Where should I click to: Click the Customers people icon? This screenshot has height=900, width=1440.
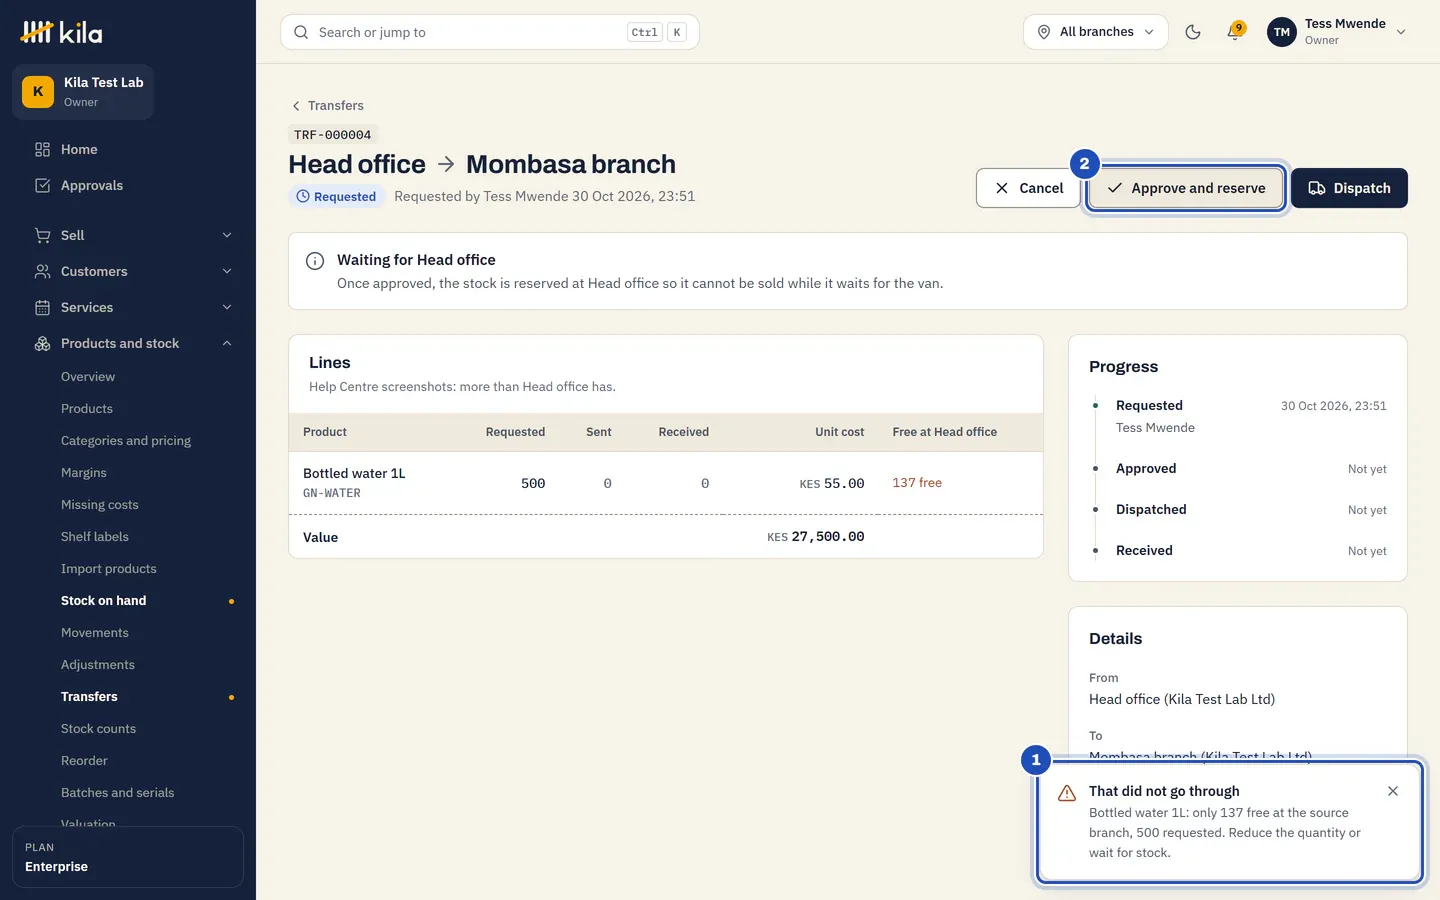coord(42,271)
